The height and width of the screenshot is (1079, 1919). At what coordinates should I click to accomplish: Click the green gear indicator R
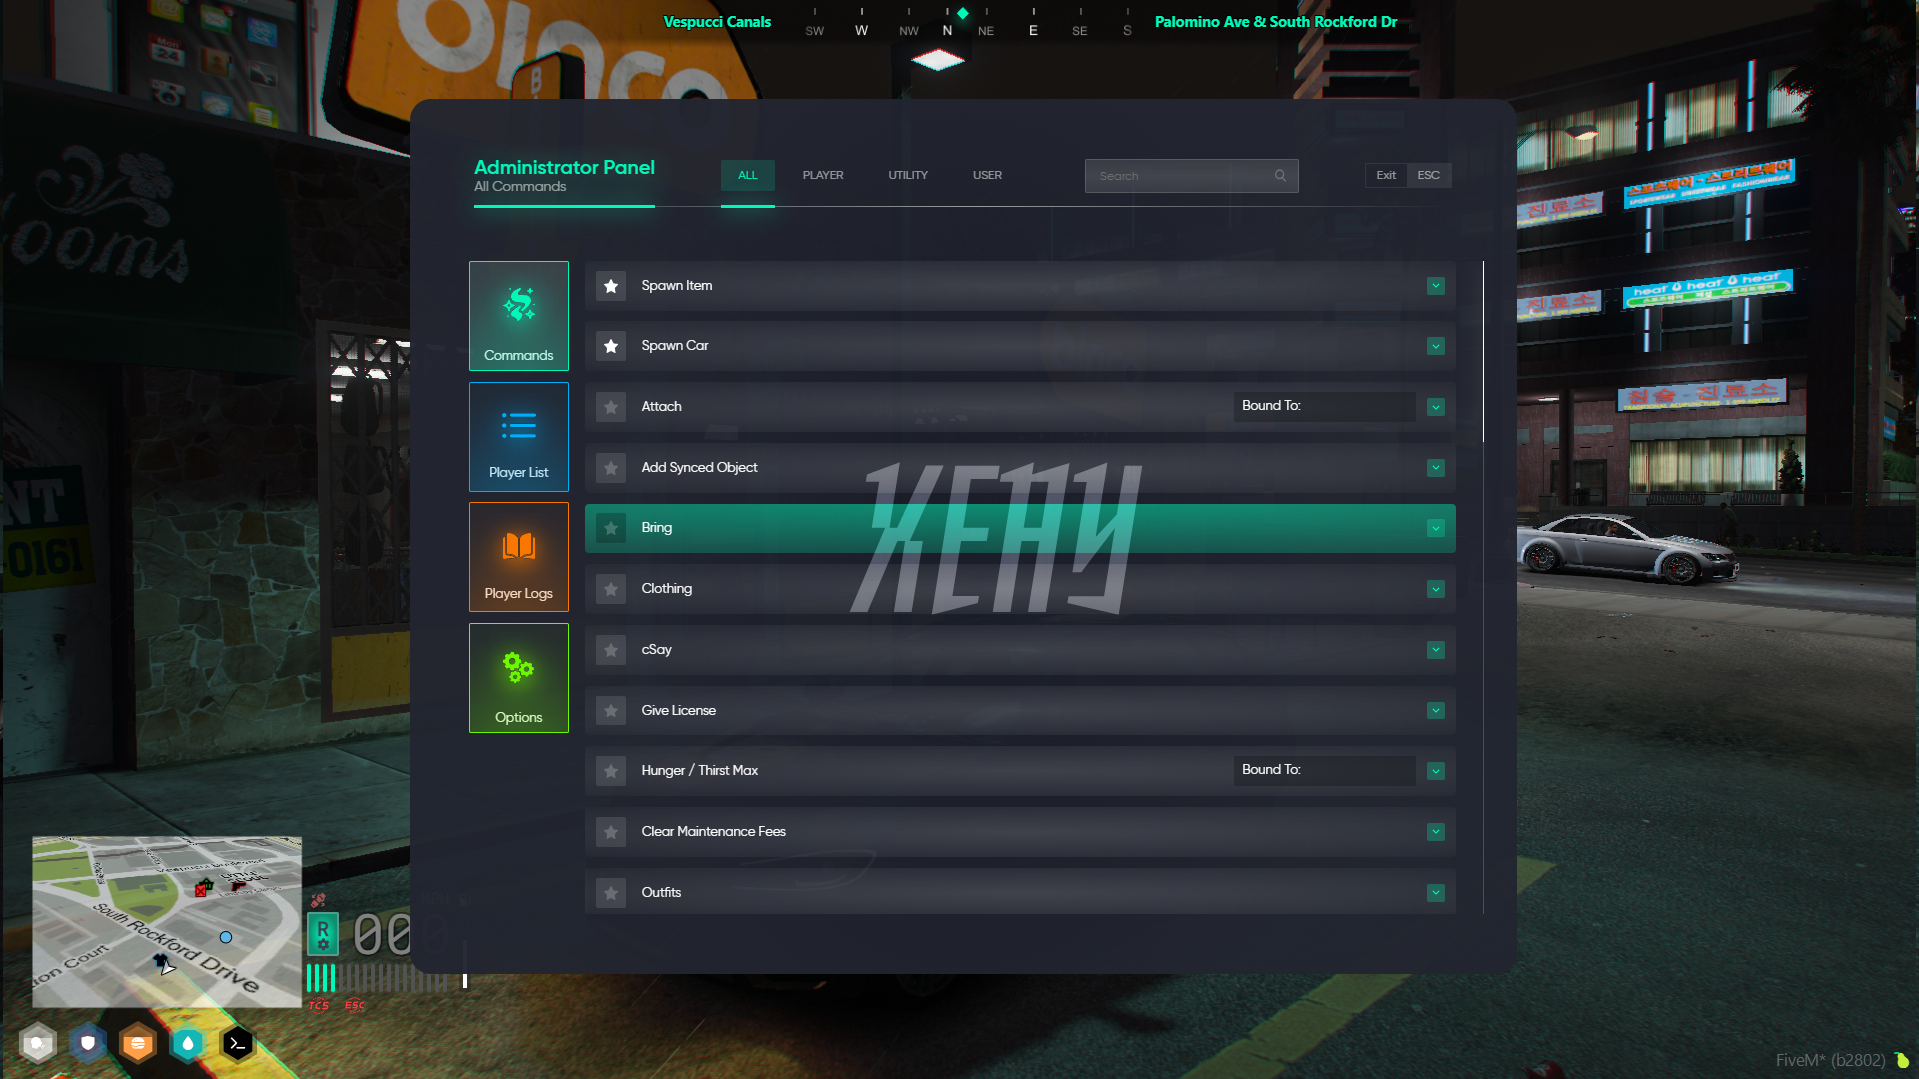pos(323,935)
